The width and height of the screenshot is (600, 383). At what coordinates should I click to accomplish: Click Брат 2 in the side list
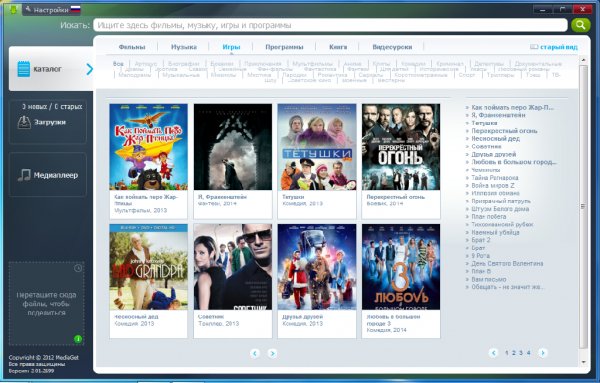(x=481, y=240)
